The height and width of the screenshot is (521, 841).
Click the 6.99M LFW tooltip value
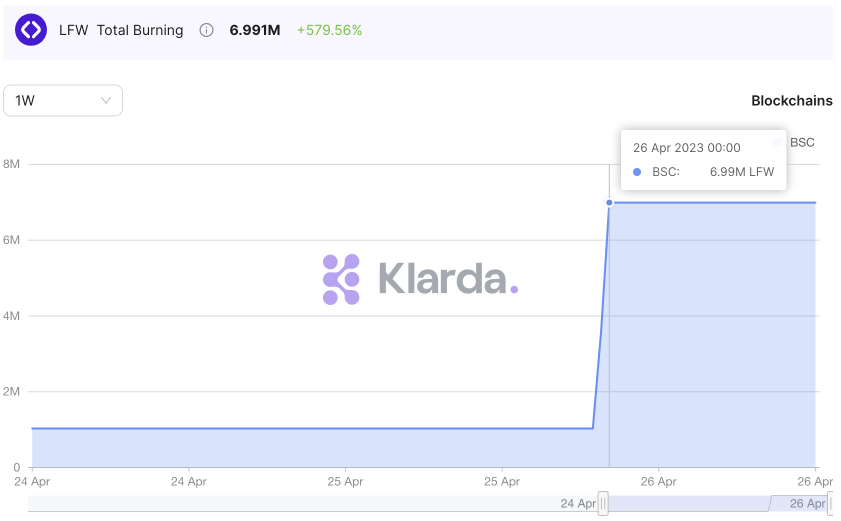tap(742, 172)
